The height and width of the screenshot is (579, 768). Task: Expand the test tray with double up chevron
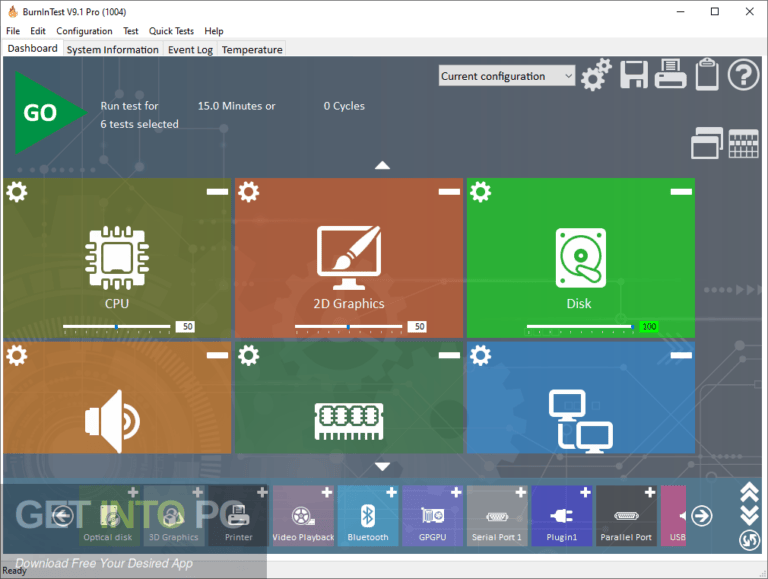749,492
